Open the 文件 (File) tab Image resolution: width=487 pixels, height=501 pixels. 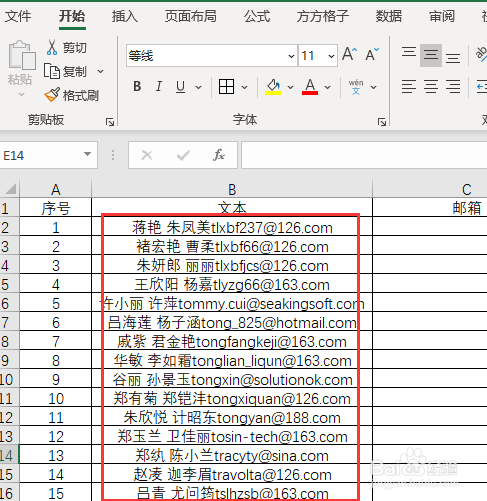click(x=18, y=16)
